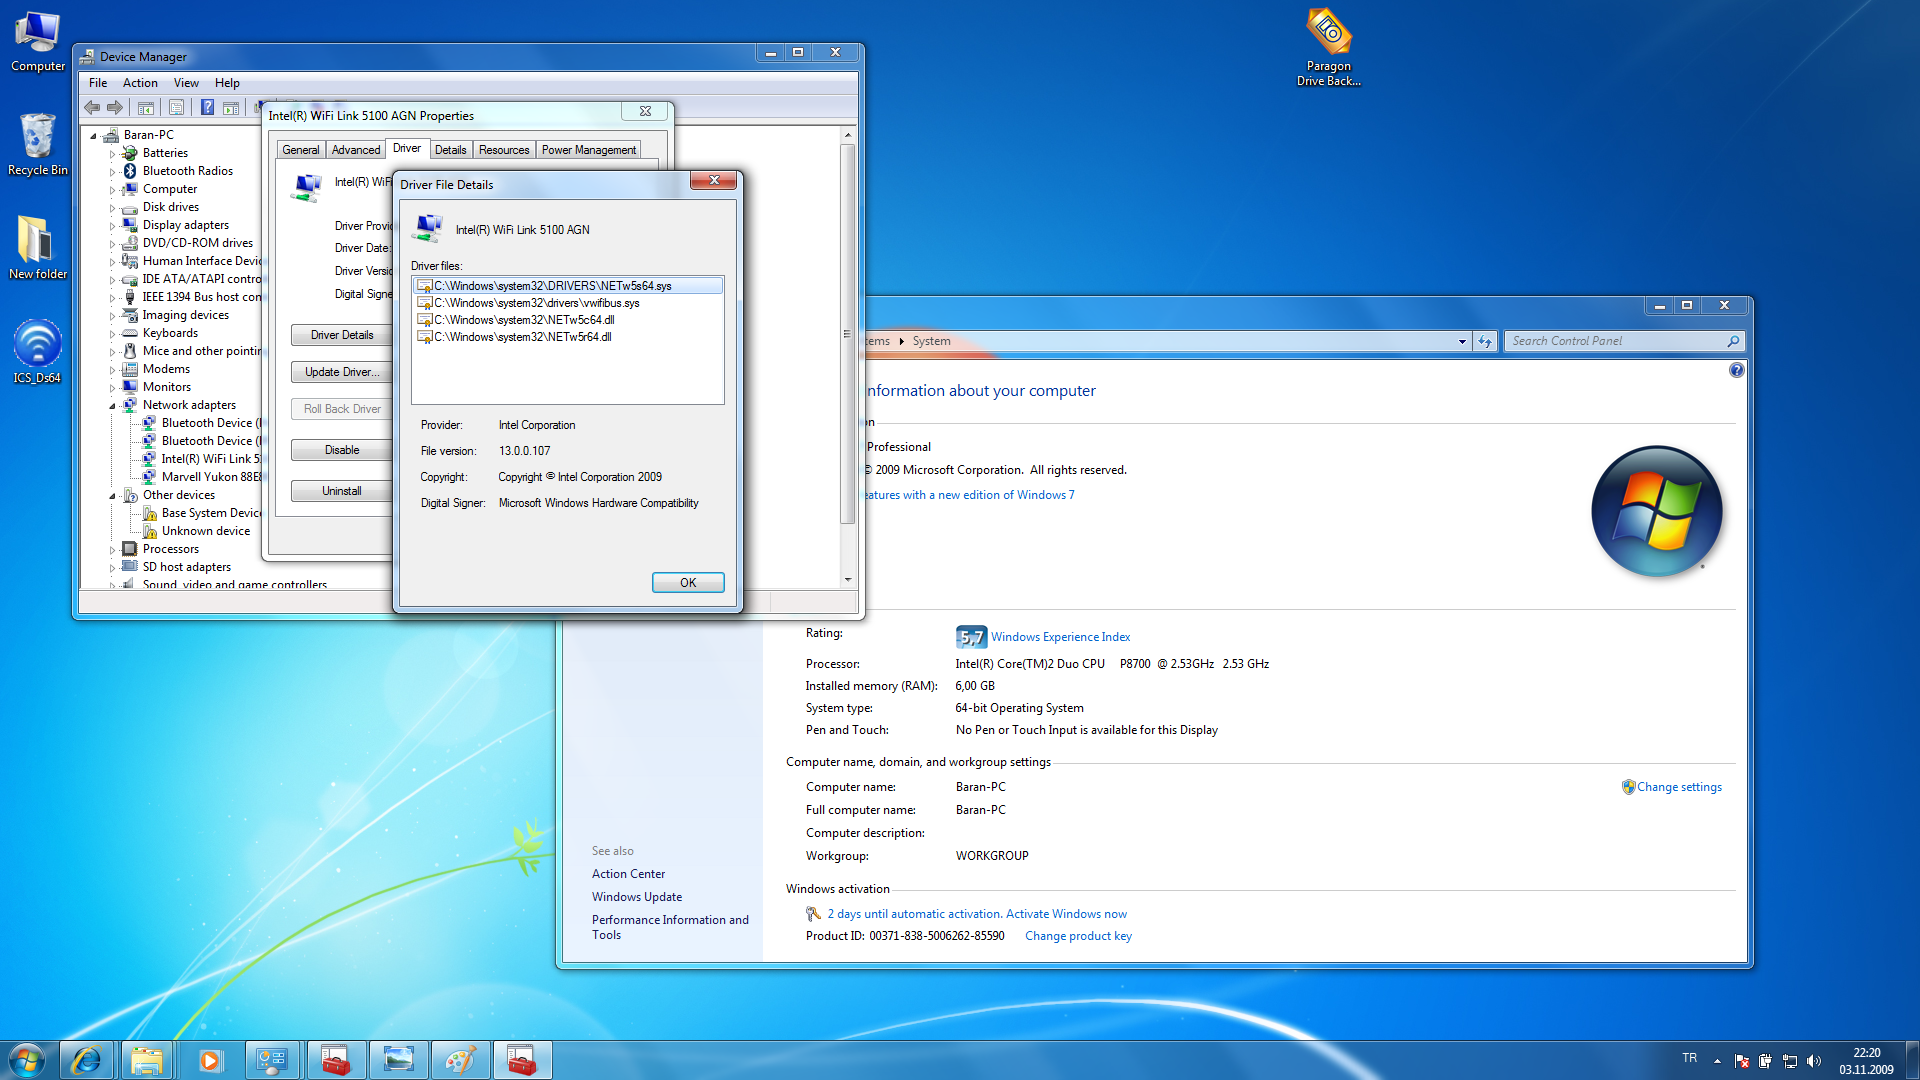Screen dimensions: 1920x1080
Task: Expand the Batteries node
Action: [x=112, y=154]
